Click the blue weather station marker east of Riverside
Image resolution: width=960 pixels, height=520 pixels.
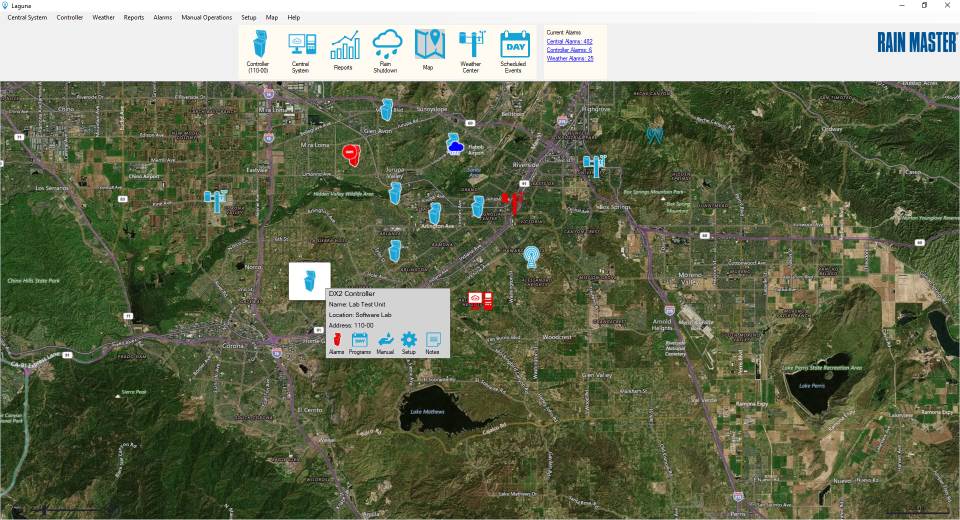point(595,165)
